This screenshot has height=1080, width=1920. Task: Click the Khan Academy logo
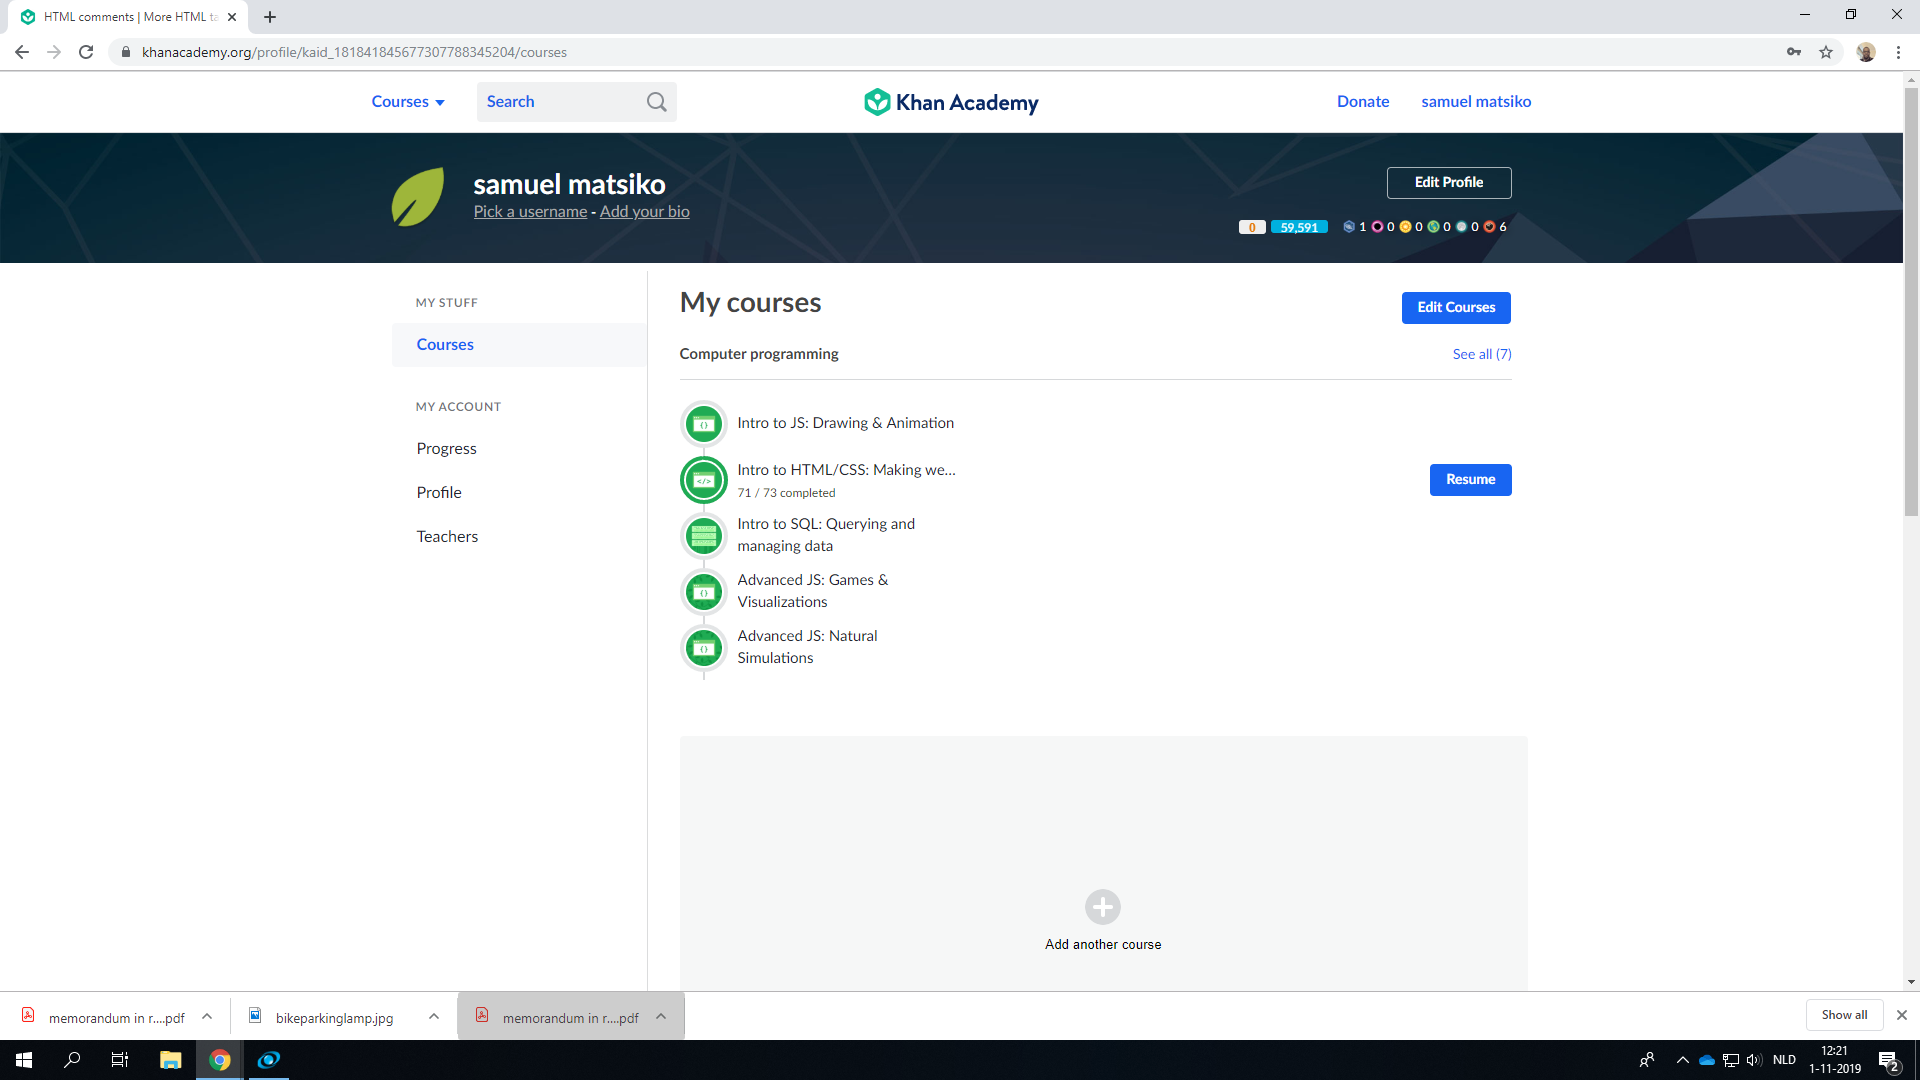click(x=951, y=102)
